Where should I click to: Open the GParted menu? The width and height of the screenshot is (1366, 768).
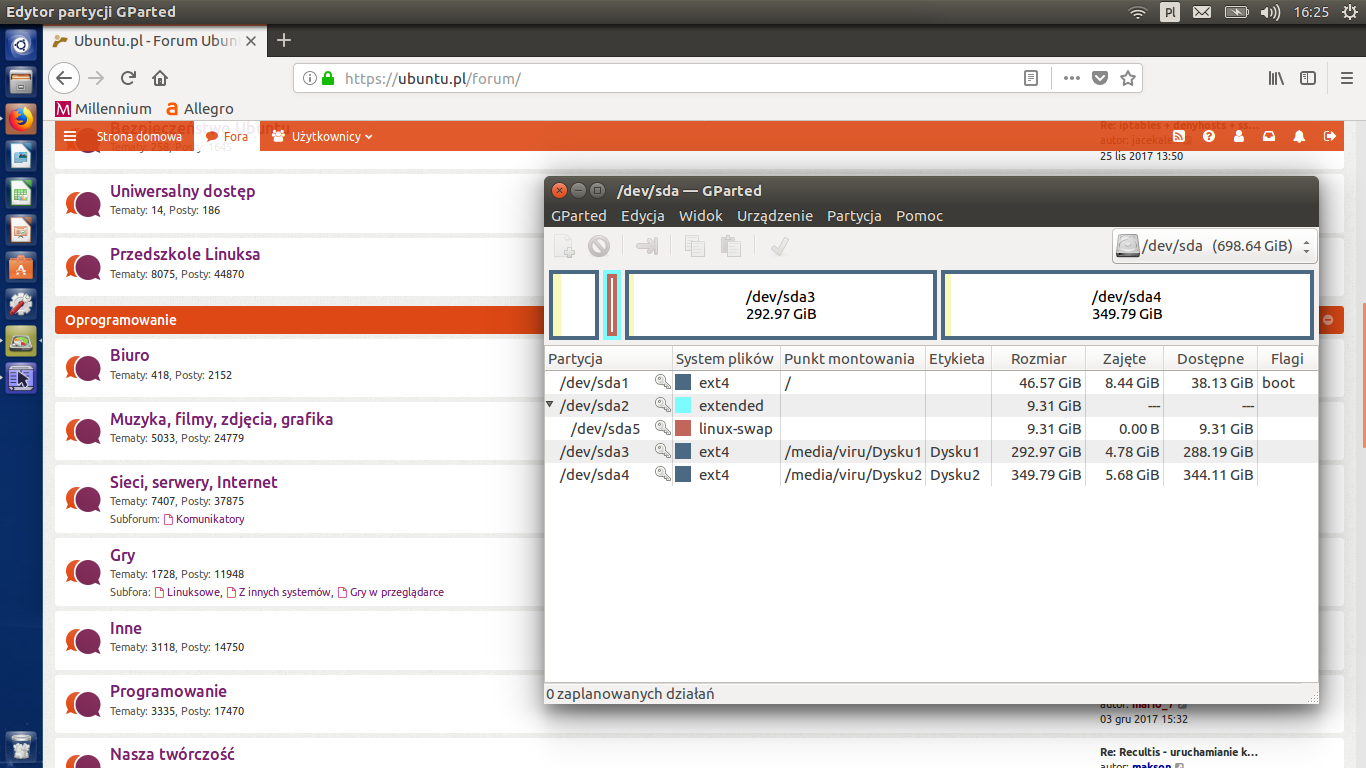click(579, 216)
